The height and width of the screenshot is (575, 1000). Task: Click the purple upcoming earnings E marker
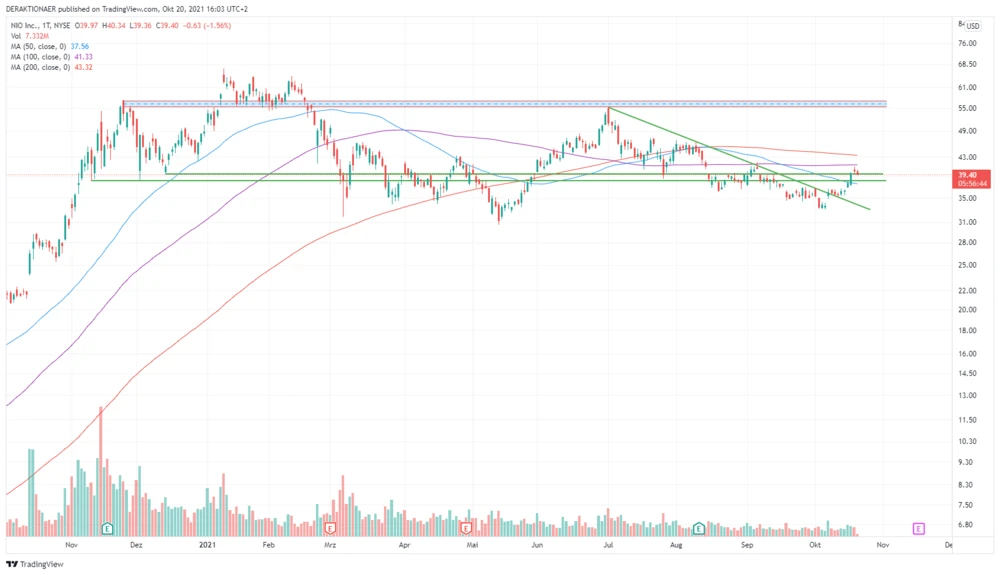[918, 527]
